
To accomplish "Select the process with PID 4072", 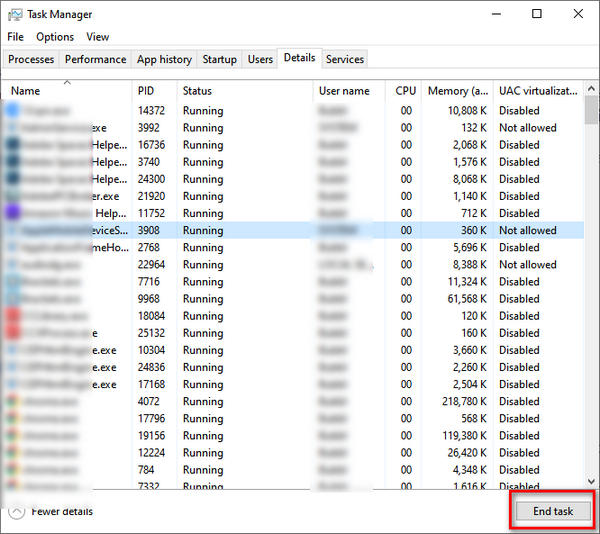I will tap(293, 401).
